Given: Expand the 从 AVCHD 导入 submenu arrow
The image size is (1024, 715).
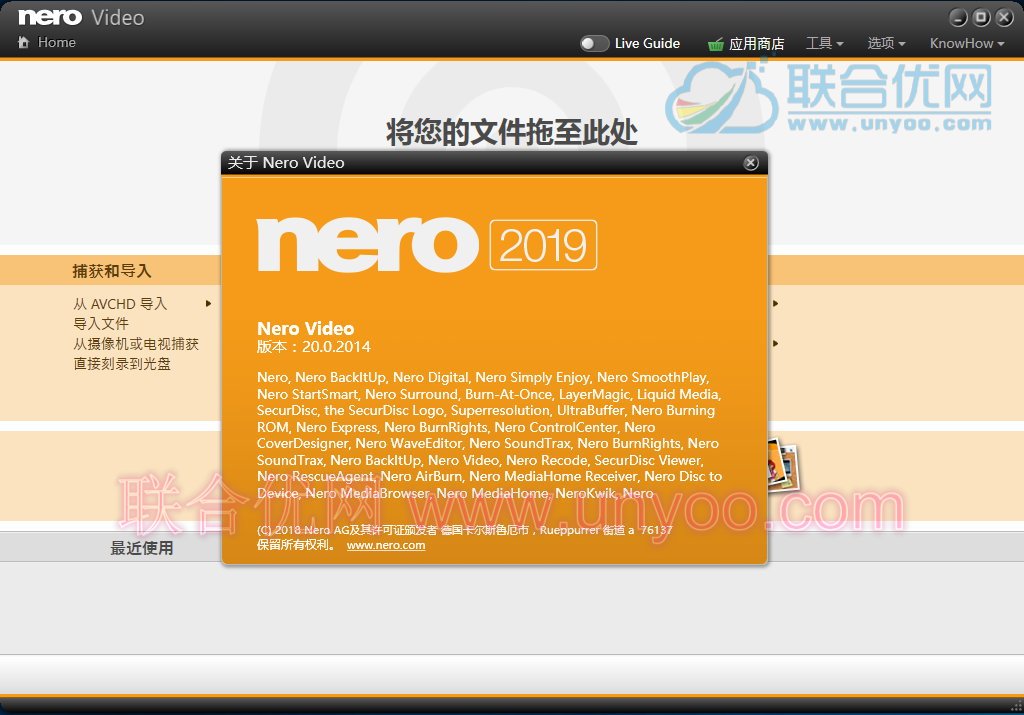Looking at the screenshot, I should click(208, 304).
